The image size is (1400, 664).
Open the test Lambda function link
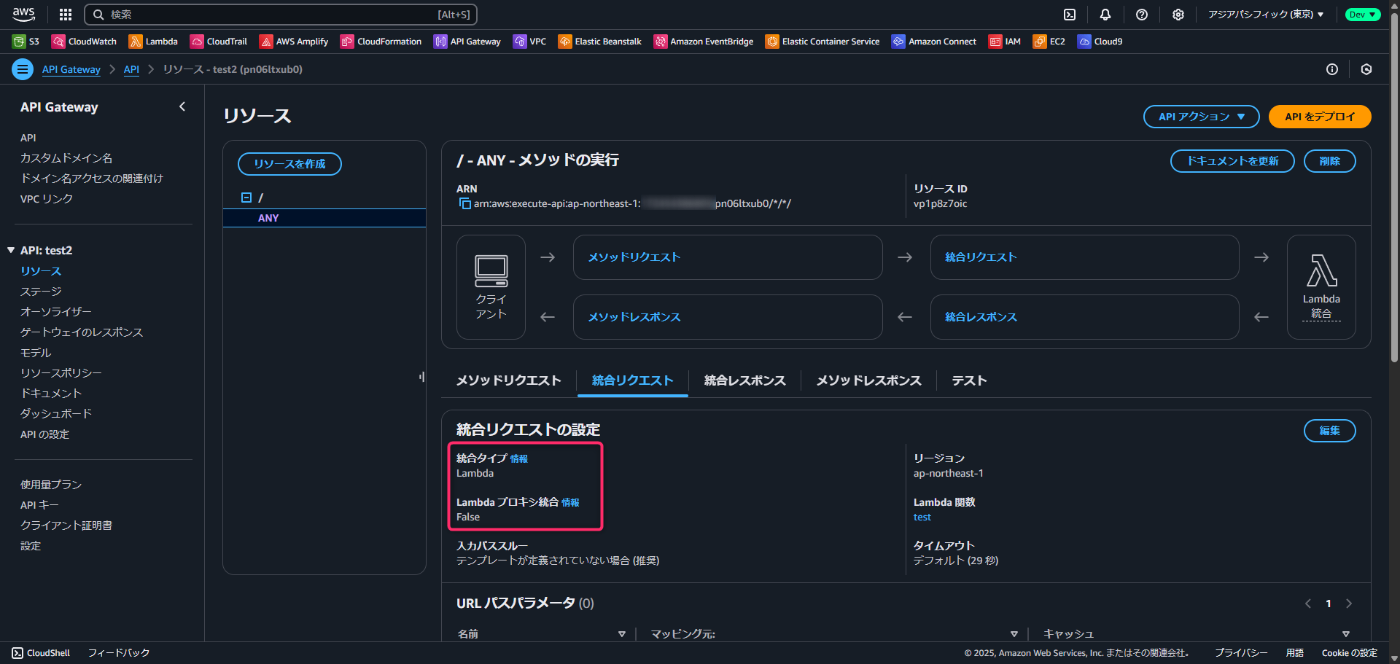pos(921,516)
